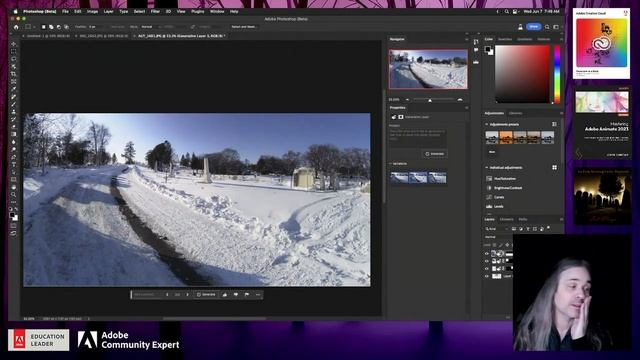Click Generate in the contextual task bar
Screen dimensions: 640x360
tap(207, 294)
